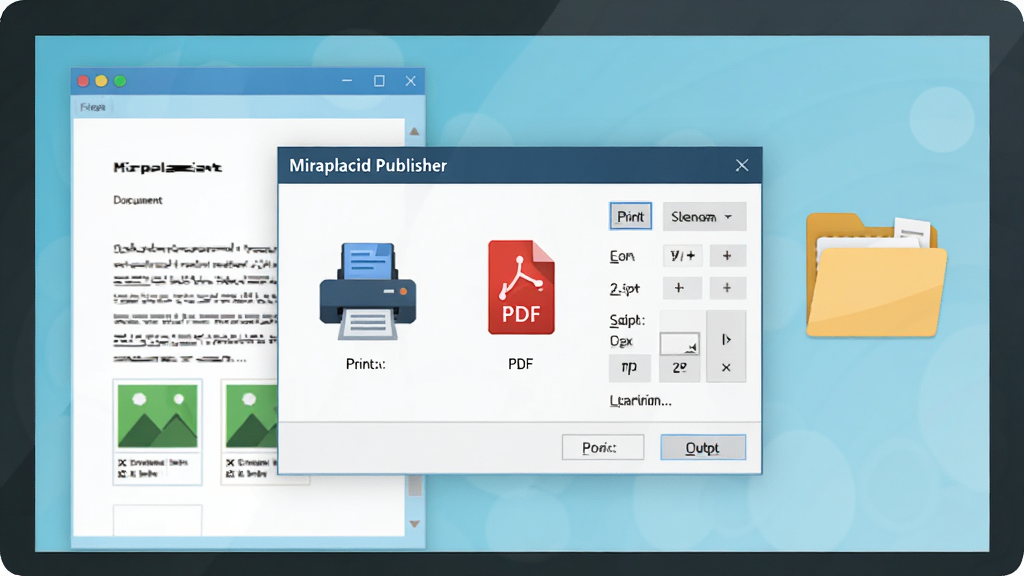Select the first landscape image thumbnail
The image size is (1024, 576).
point(157,416)
